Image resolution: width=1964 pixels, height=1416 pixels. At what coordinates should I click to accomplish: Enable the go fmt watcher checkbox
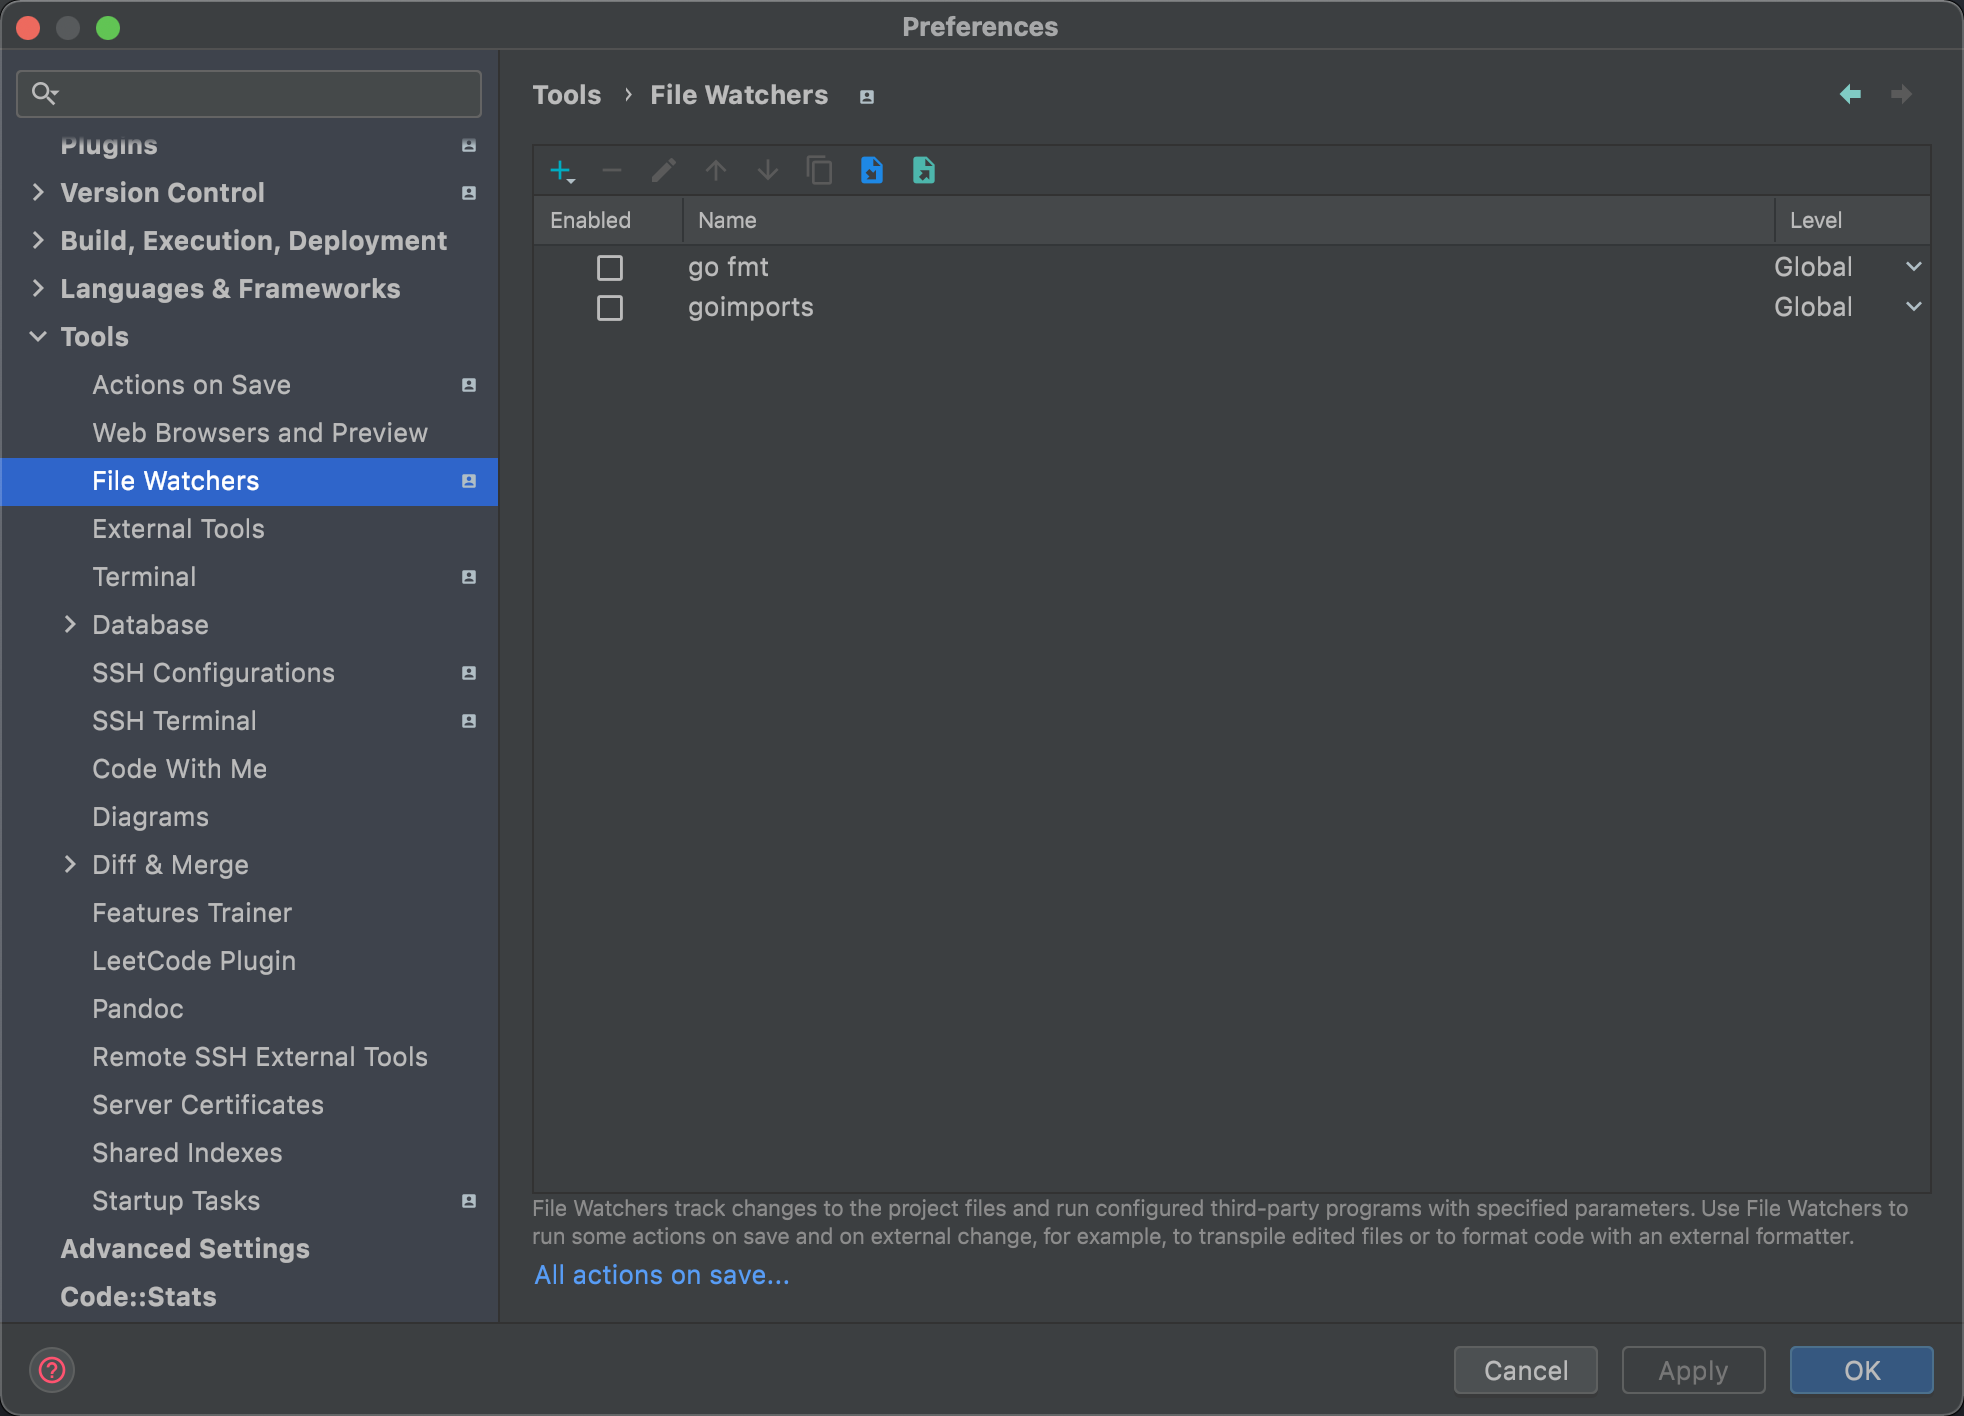point(610,268)
